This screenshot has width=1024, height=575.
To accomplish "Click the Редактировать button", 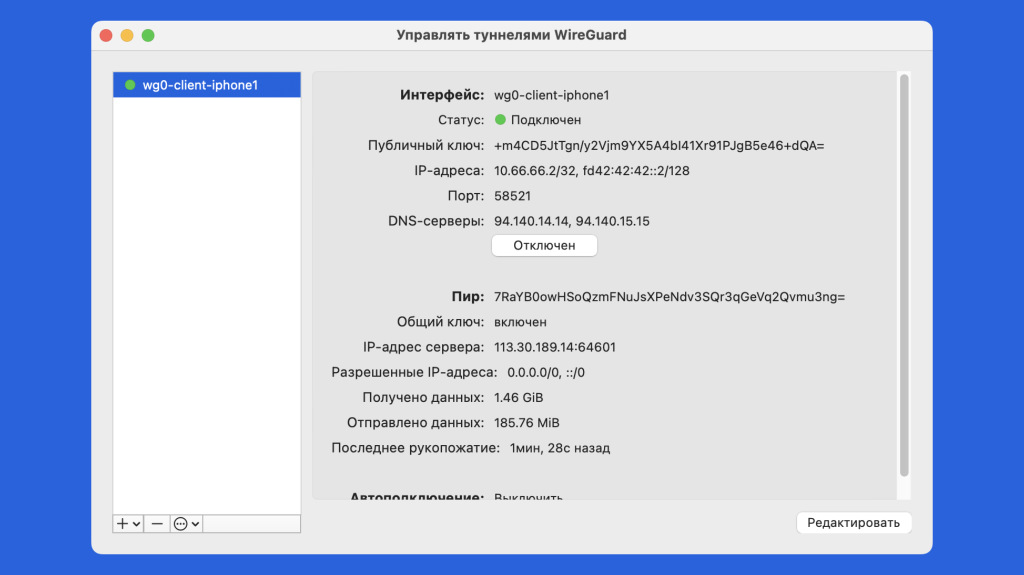I will (853, 523).
